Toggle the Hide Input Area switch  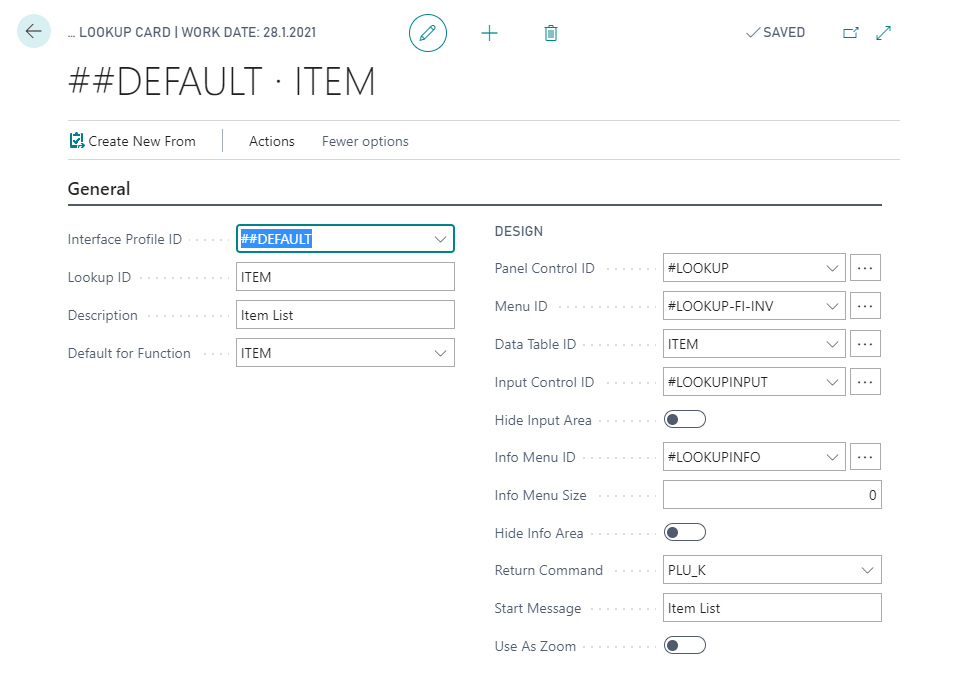click(685, 420)
